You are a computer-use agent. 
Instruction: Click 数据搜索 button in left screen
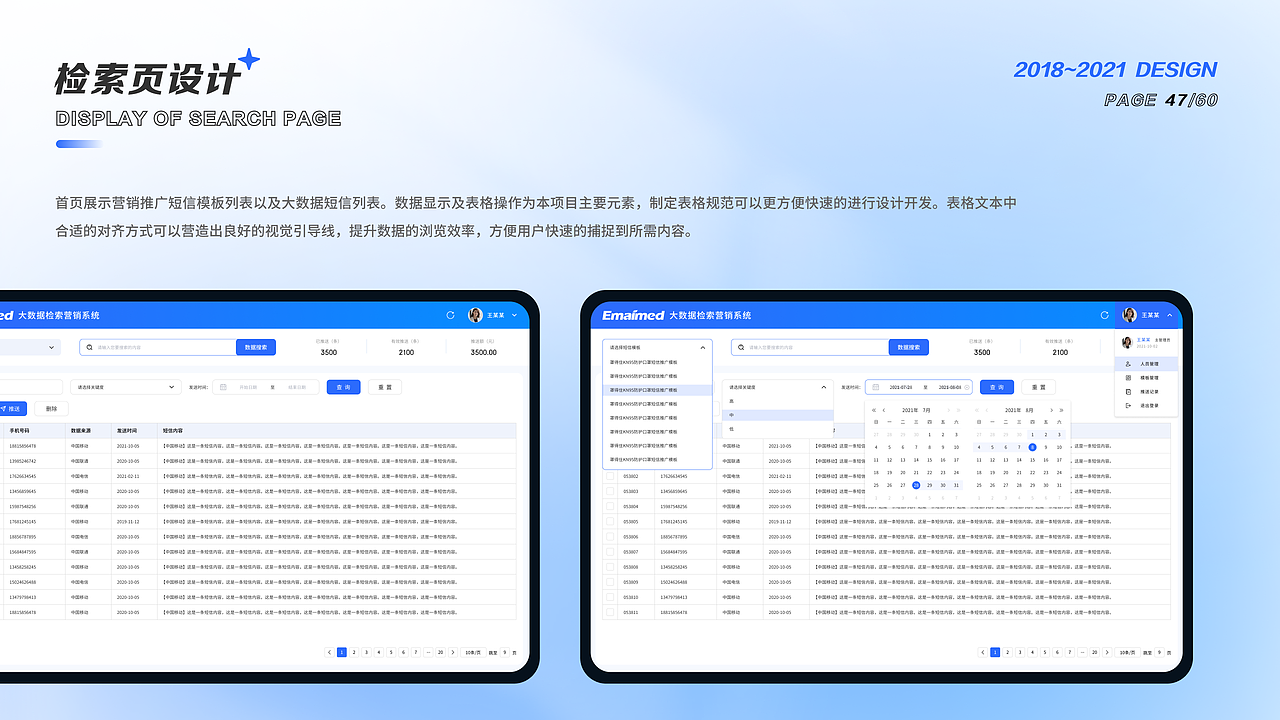tap(256, 347)
